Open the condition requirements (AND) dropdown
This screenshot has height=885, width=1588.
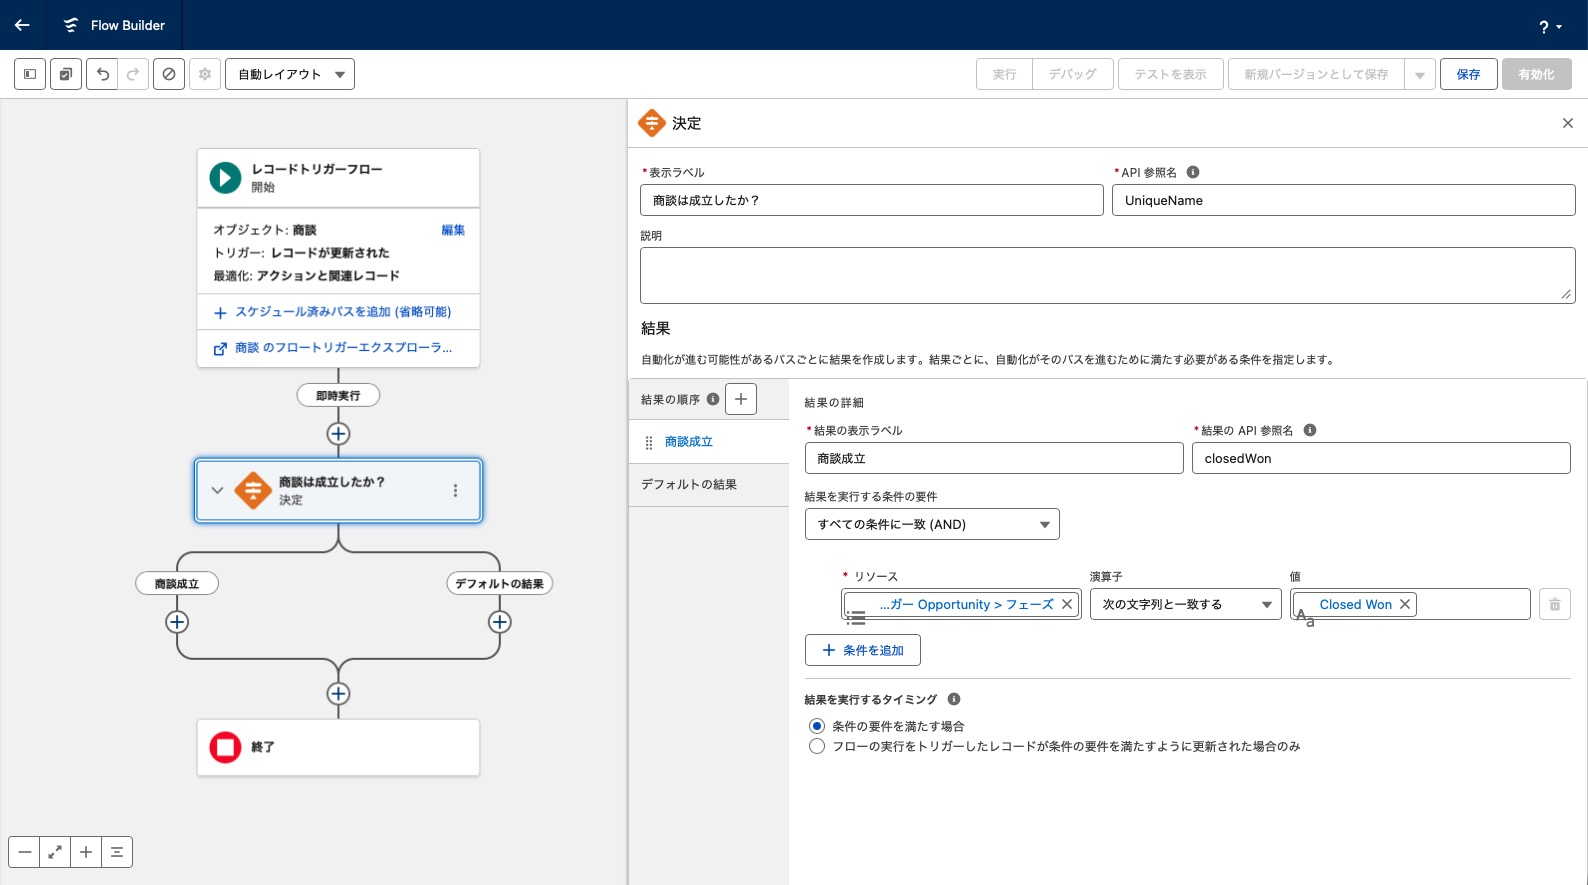932,524
